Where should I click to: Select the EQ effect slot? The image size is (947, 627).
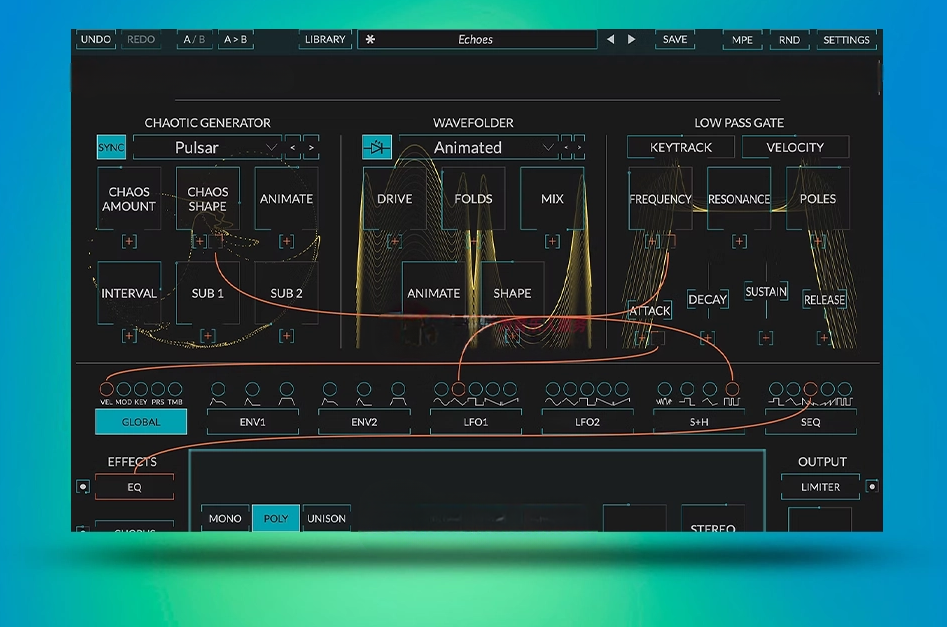[x=134, y=487]
